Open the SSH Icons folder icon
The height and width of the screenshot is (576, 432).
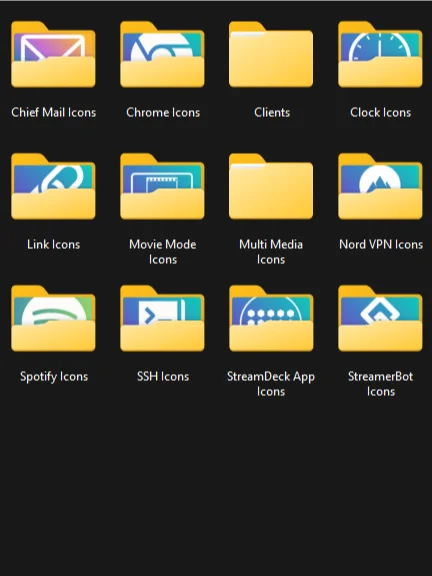162,318
